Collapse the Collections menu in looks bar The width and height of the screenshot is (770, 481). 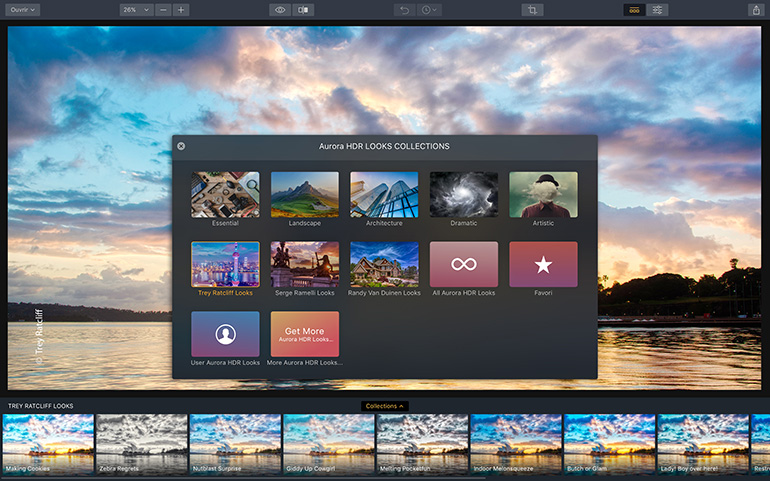click(385, 406)
